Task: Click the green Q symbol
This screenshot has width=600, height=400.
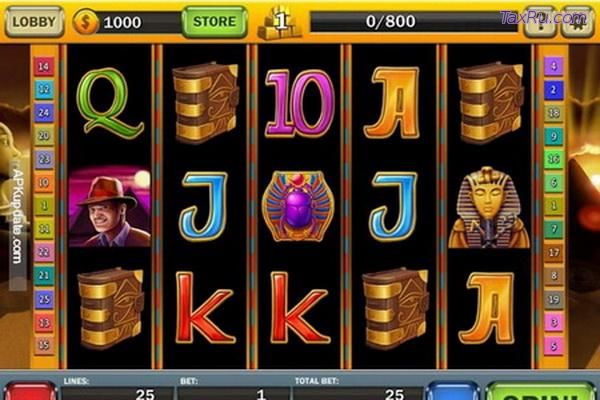Action: [110, 104]
